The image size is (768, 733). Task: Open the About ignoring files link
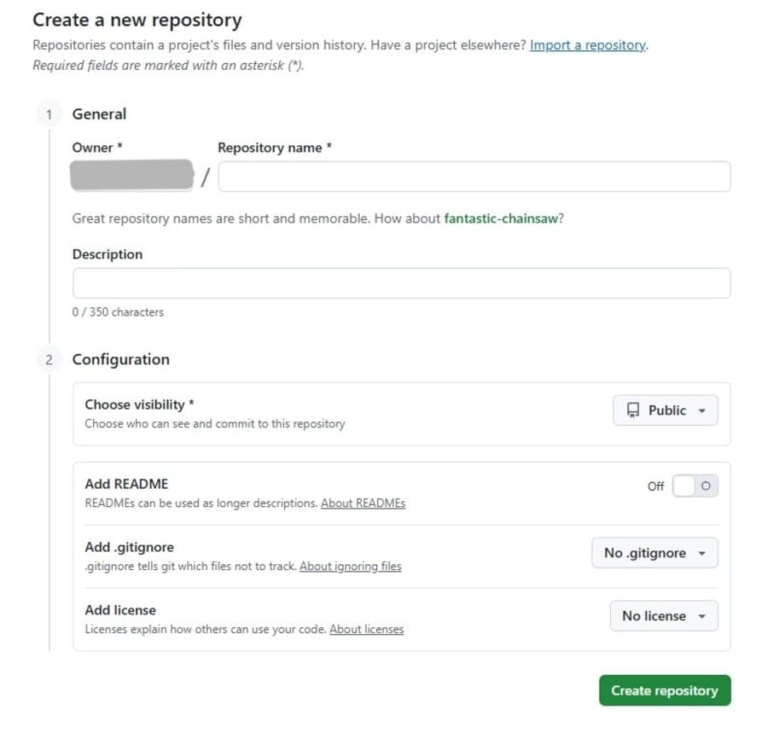point(350,566)
